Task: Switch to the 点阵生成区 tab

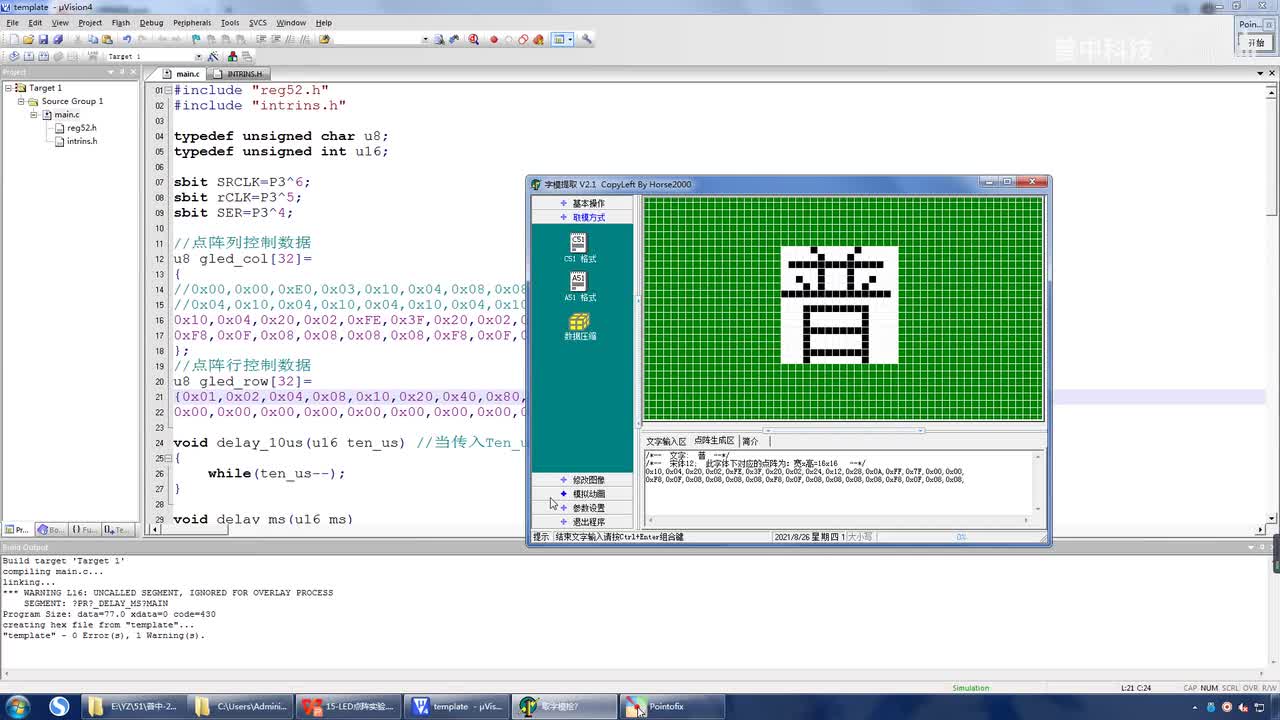Action: [x=714, y=441]
